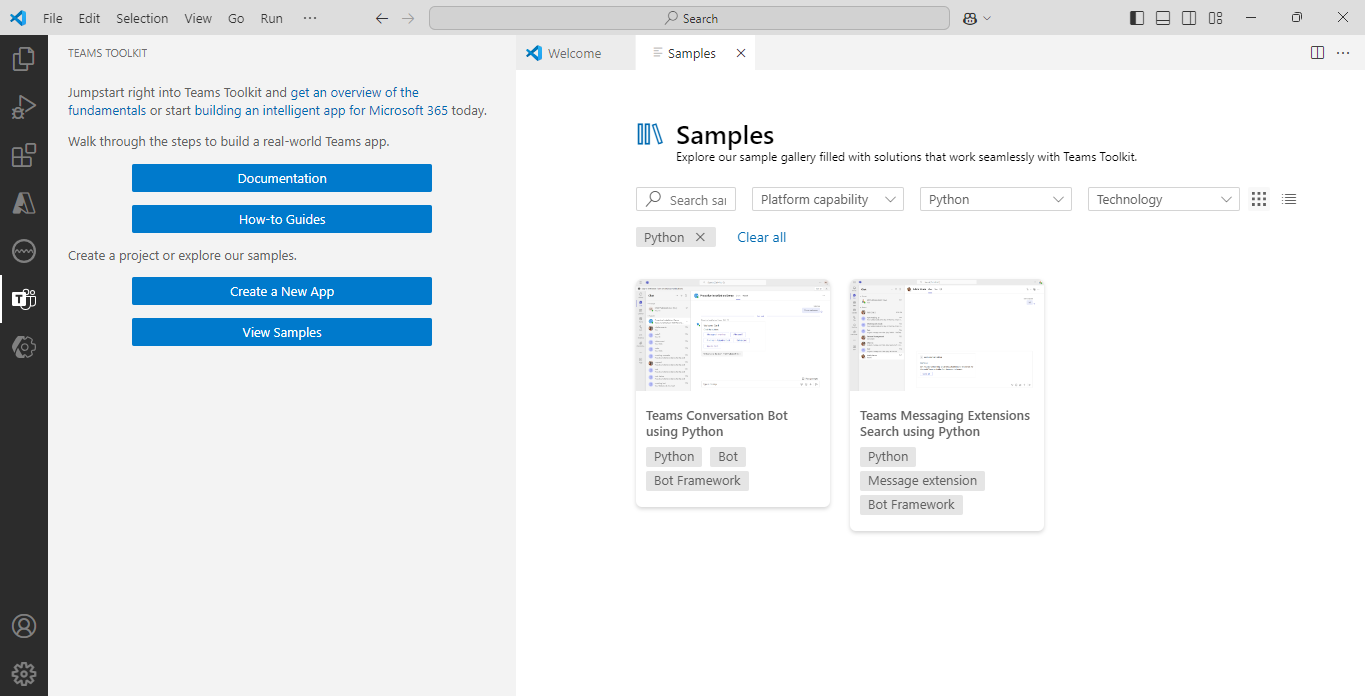Screen dimensions: 1365x696
Task: Open the Copilot dropdown chevron
Action: coord(987,18)
